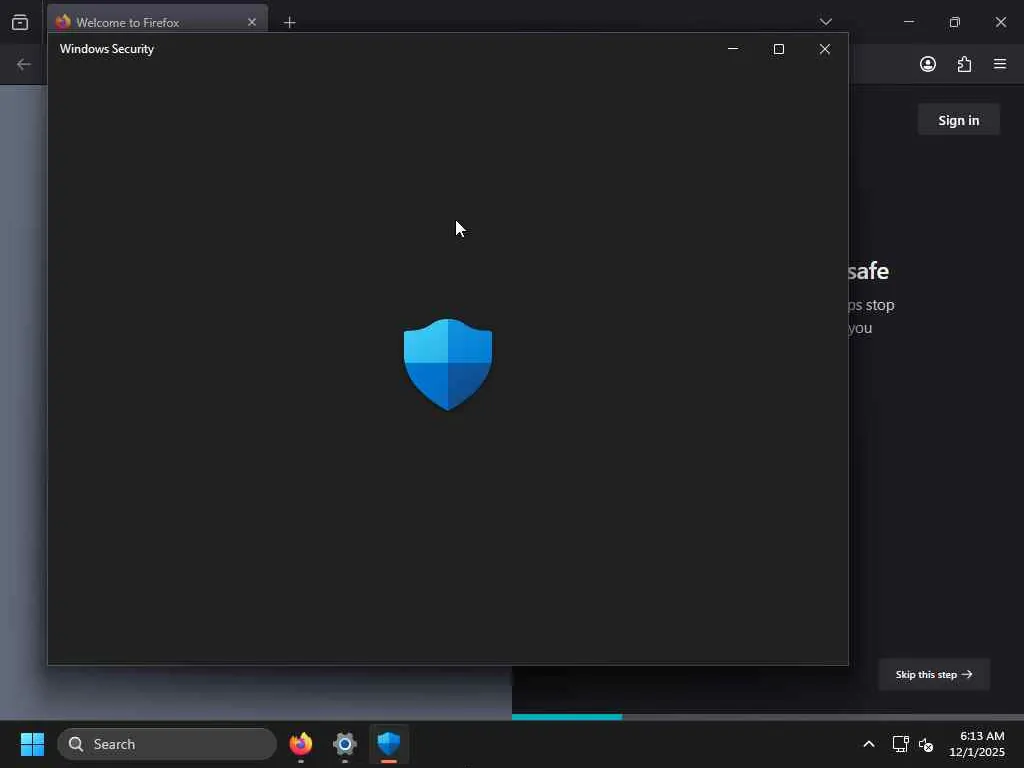Image resolution: width=1024 pixels, height=768 pixels.
Task: Open the Firefox extensions puzzle icon
Action: [x=964, y=64]
